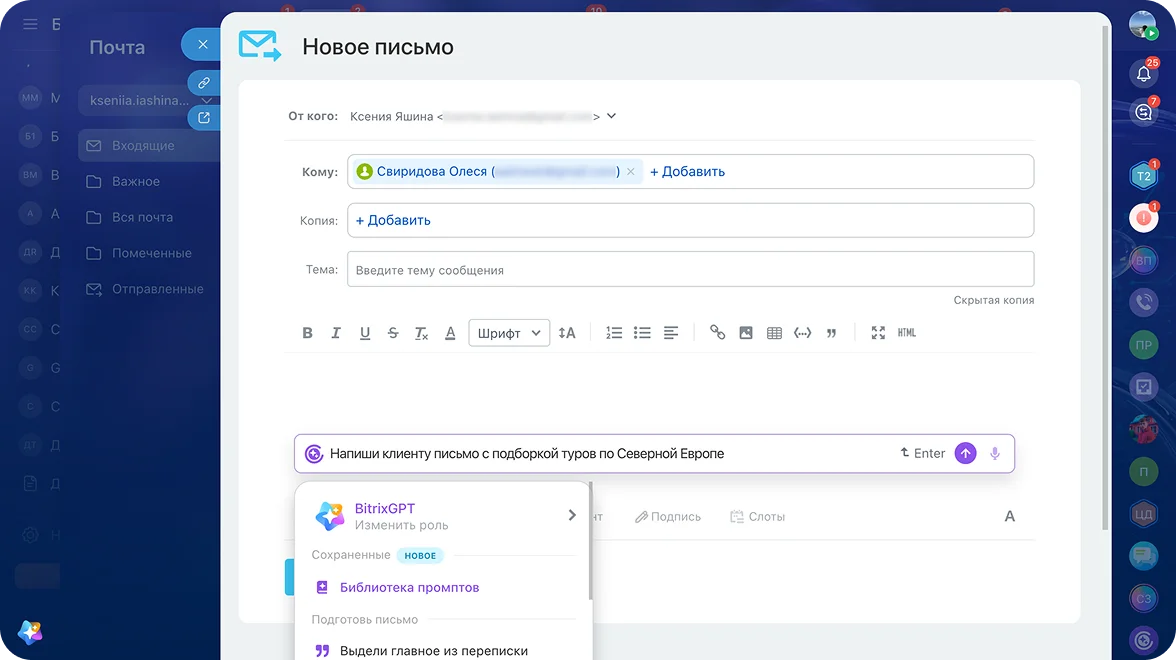Open BitrixGPT change role submenu

tap(446, 516)
